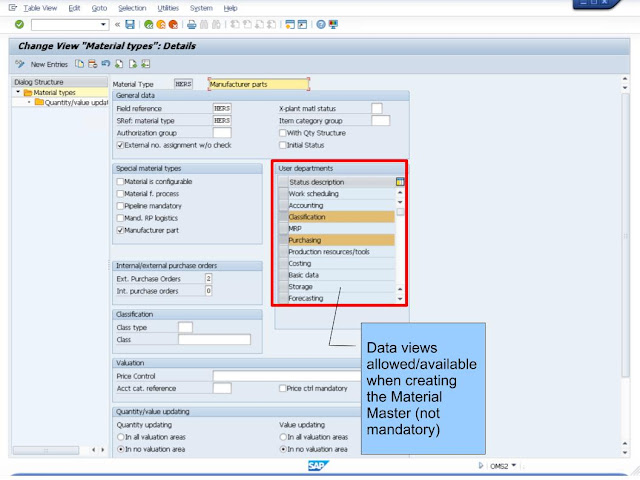Open the Edit menu
This screenshot has height=480, width=640.
pyautogui.click(x=74, y=8)
